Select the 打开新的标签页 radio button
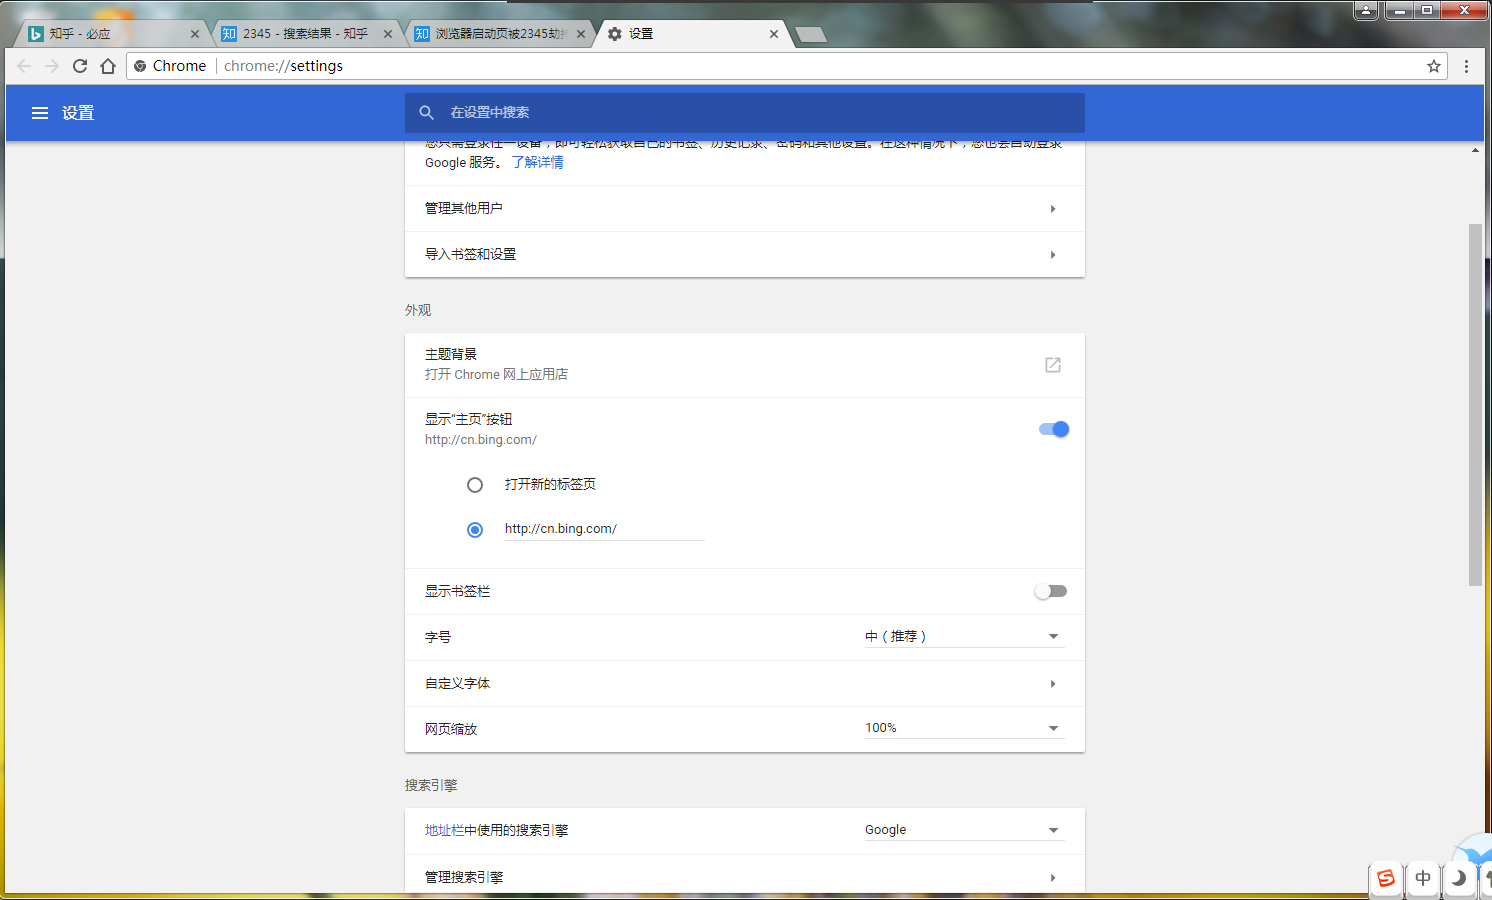 [x=475, y=484]
